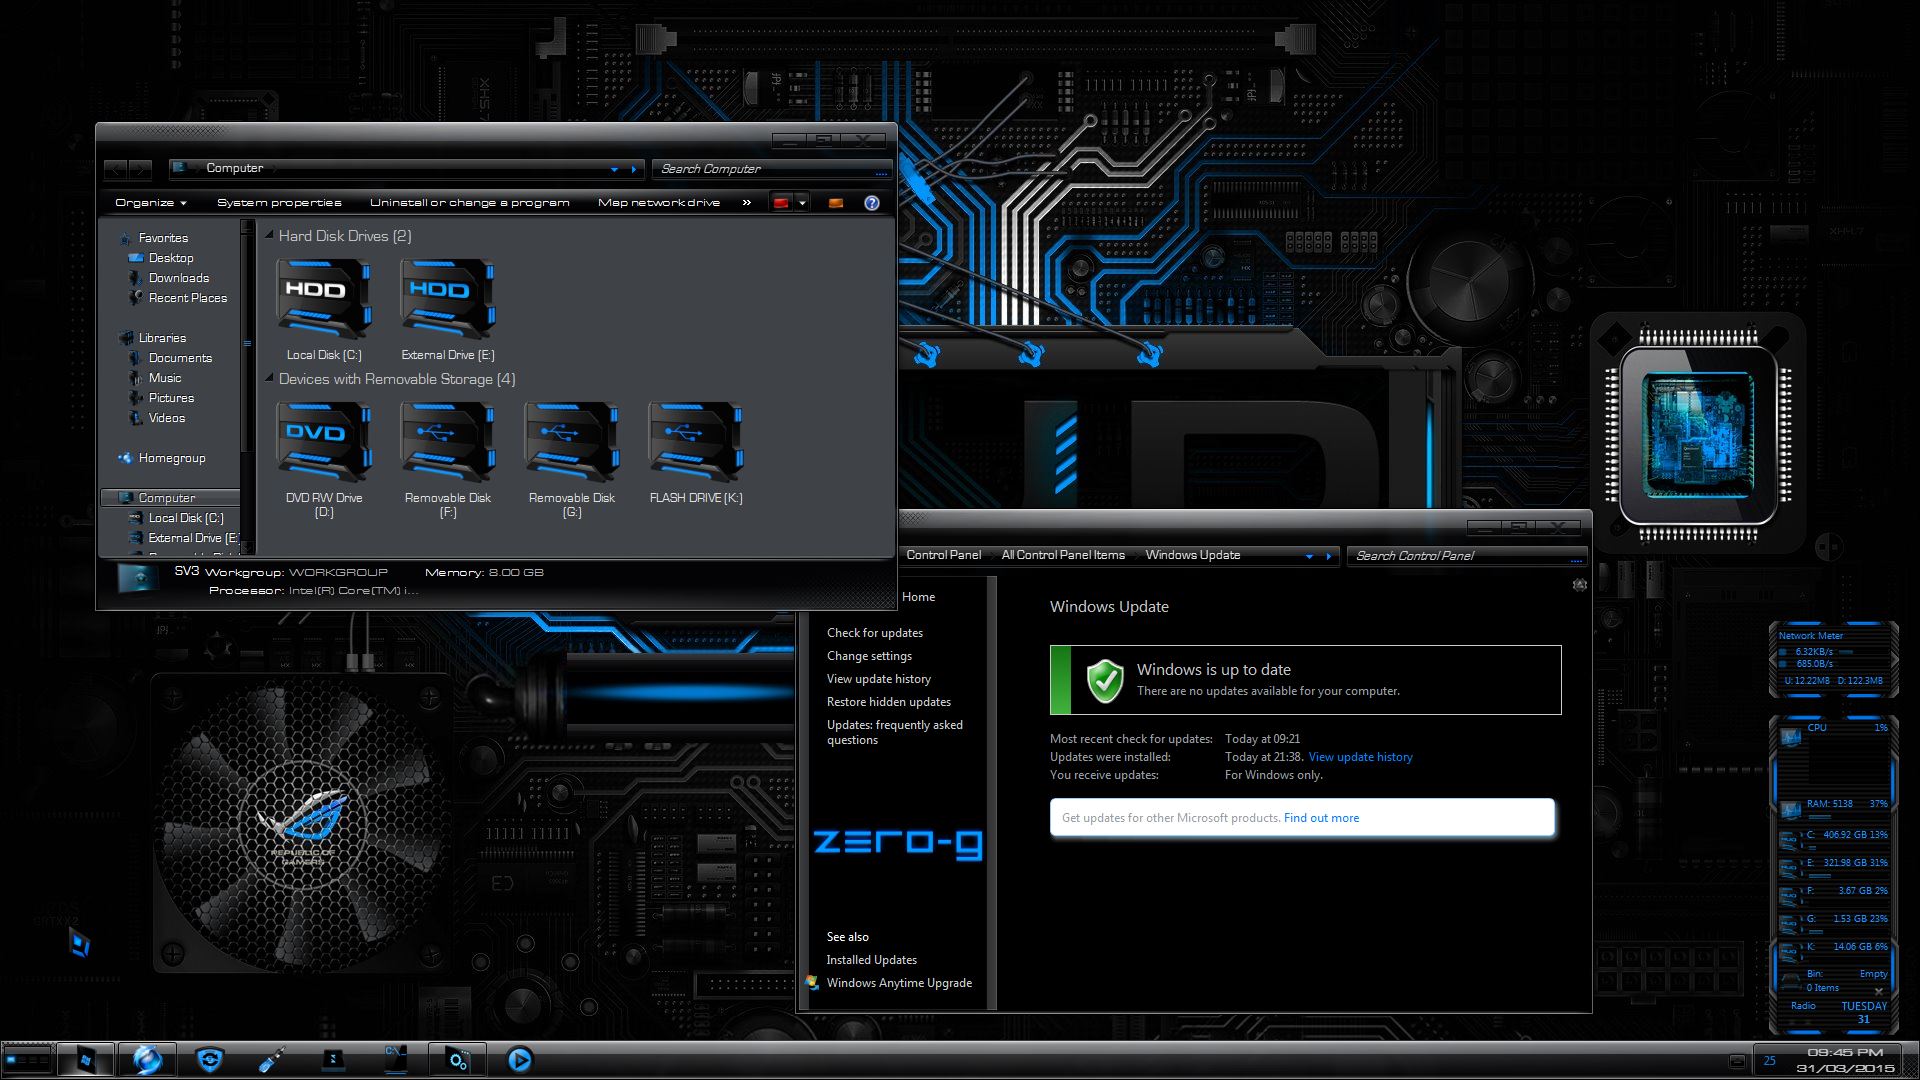The height and width of the screenshot is (1080, 1920).
Task: Expand the toolbar overflow chevron
Action: pos(746,203)
